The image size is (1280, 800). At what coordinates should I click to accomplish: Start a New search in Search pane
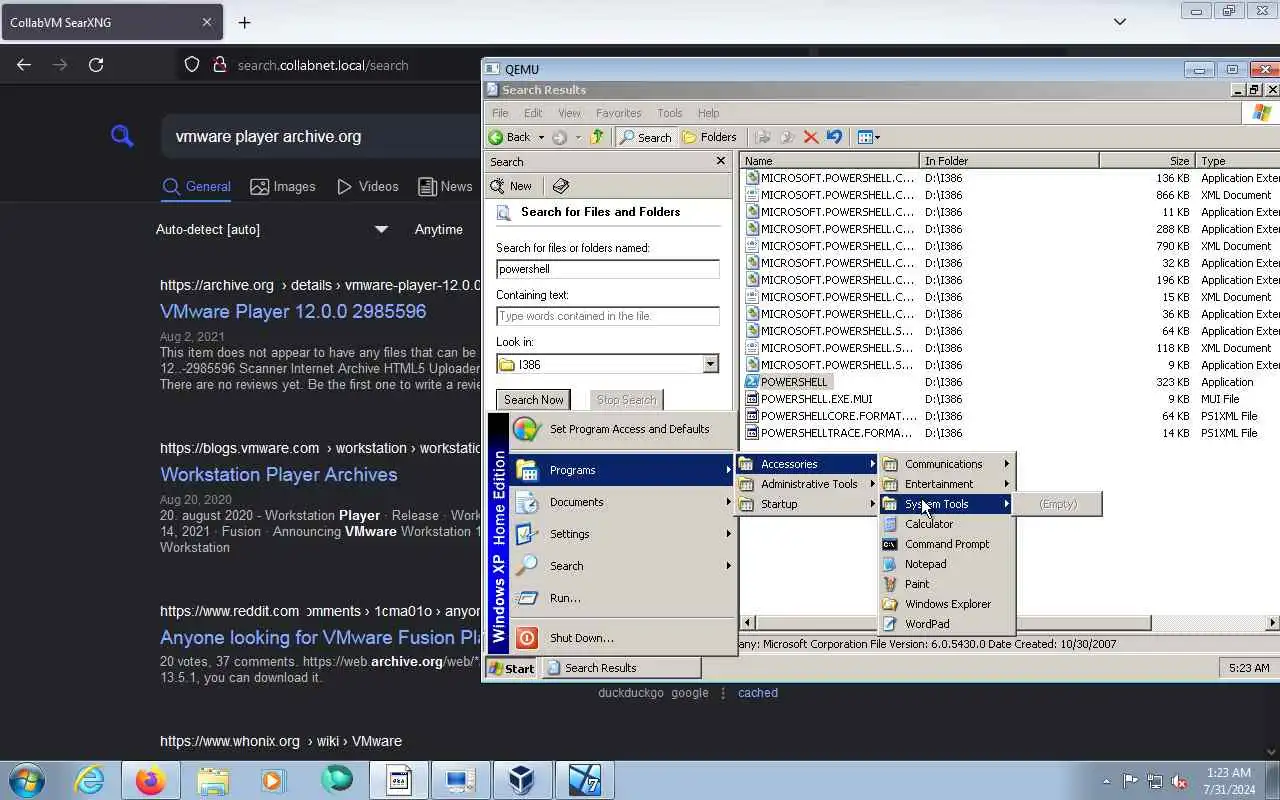tap(511, 186)
